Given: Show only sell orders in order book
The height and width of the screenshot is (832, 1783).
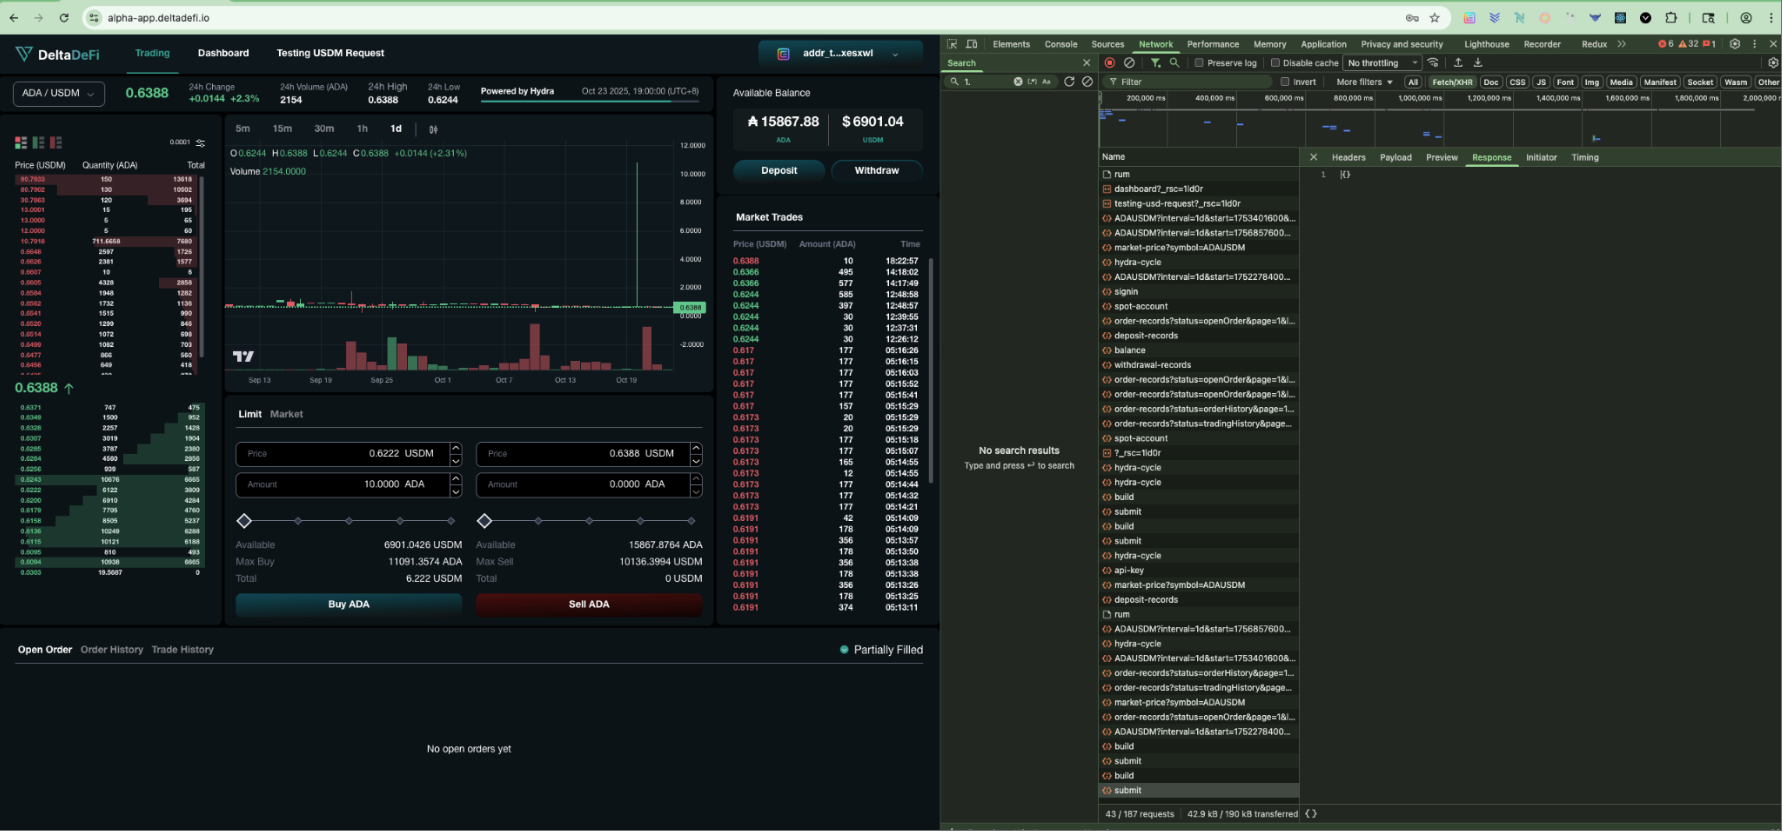Looking at the screenshot, I should click(56, 143).
